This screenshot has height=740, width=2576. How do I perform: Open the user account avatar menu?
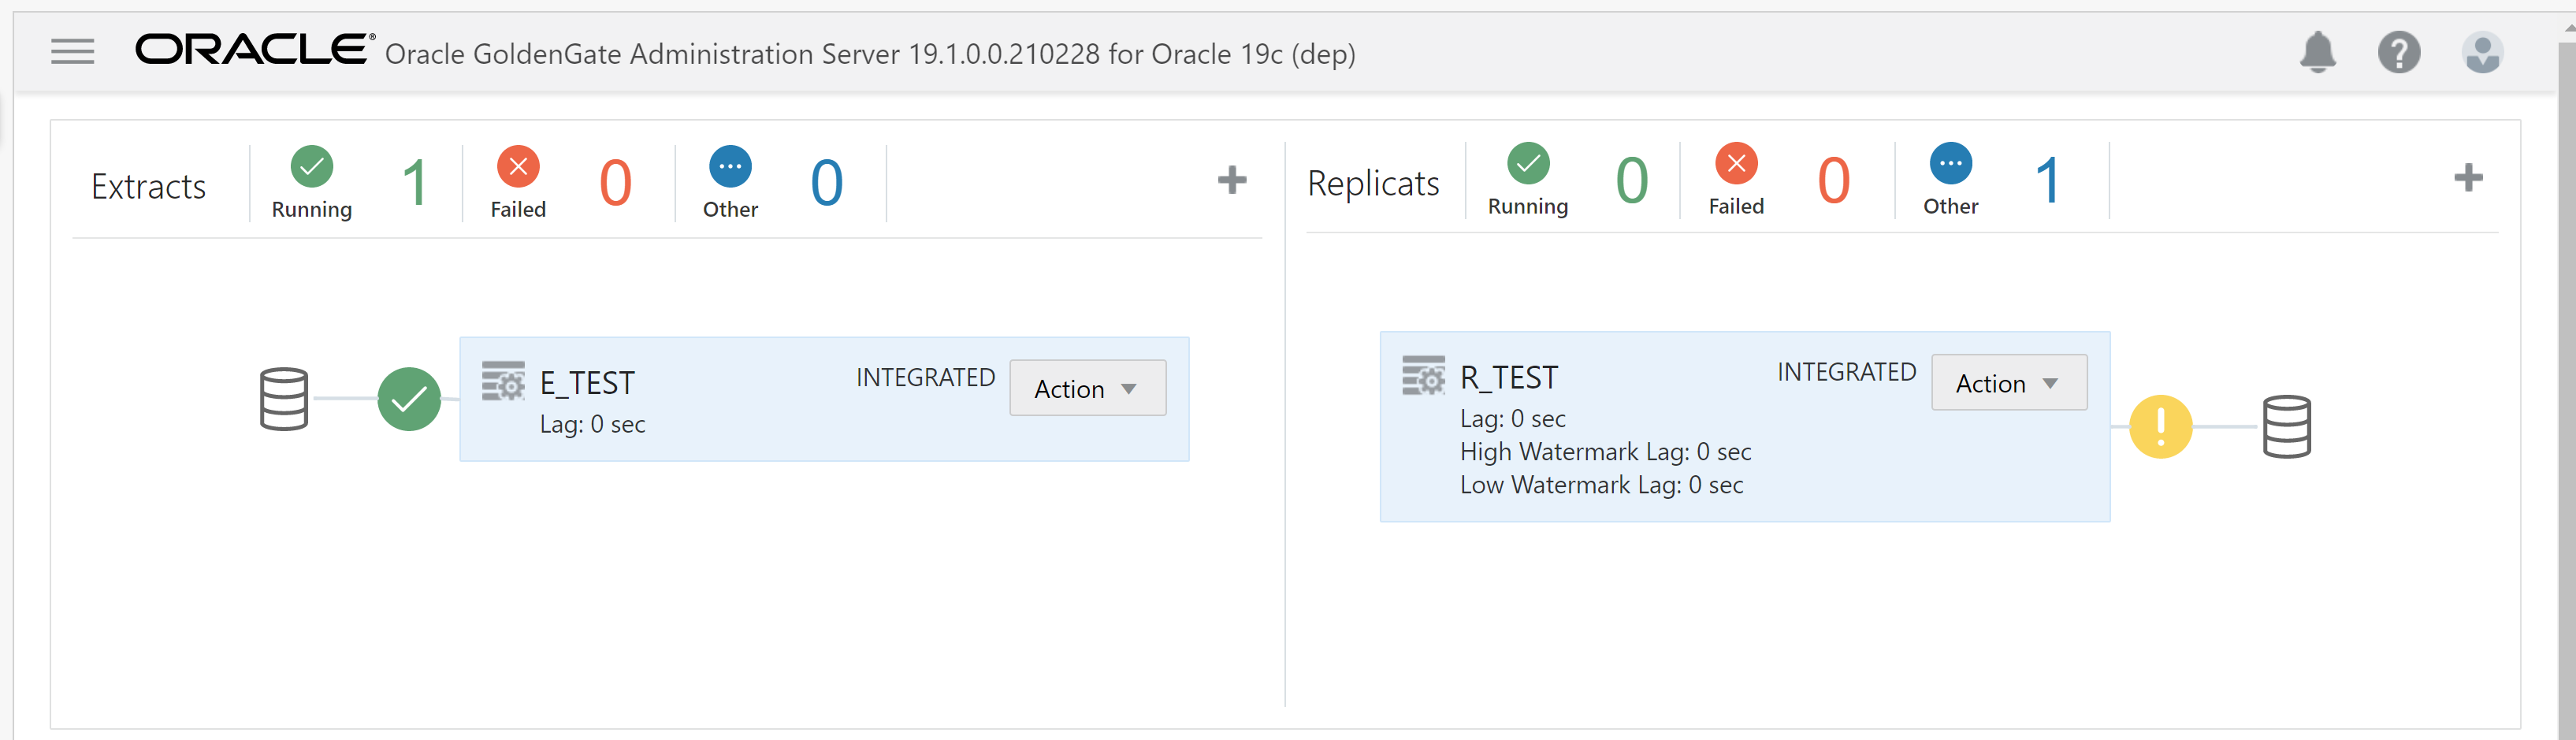2482,52
